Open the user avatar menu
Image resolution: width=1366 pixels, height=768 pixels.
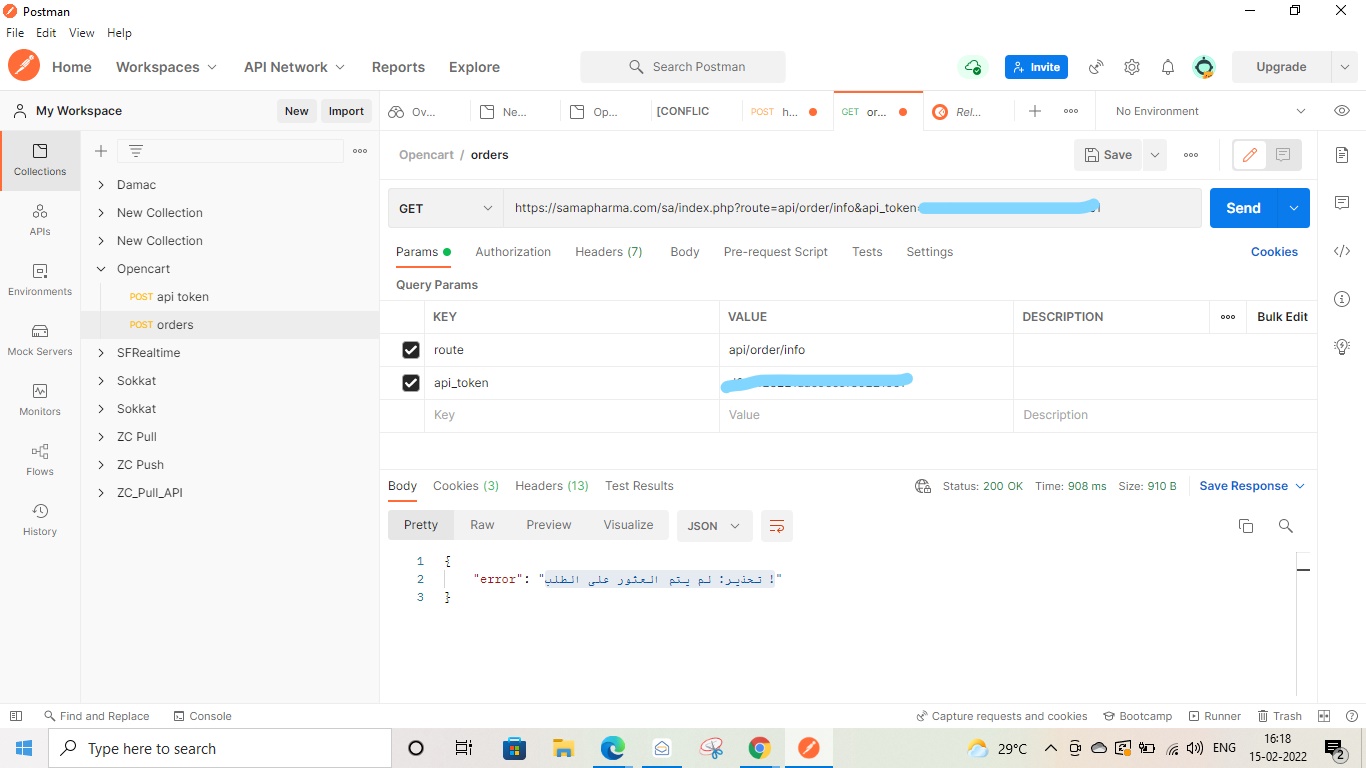1204,67
